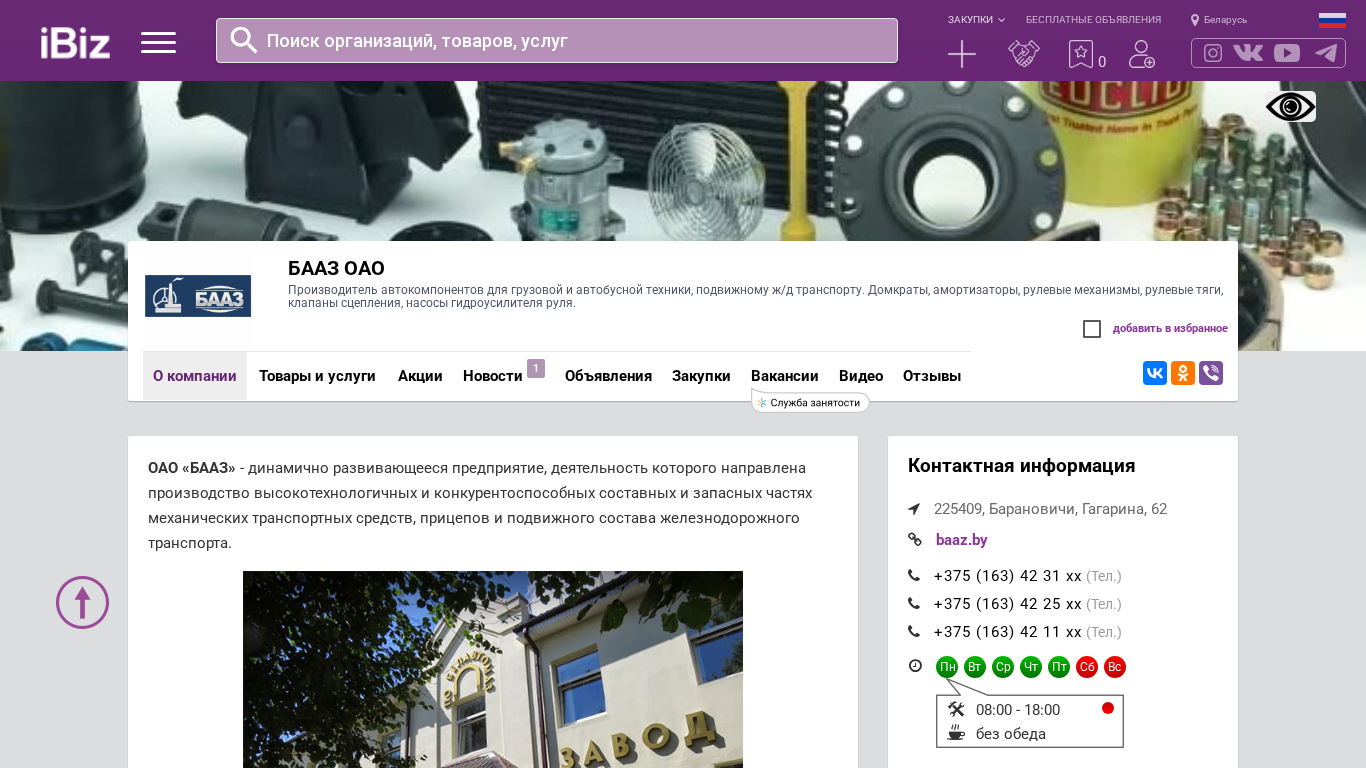Click the scroll-to-top arrow icon
This screenshot has height=768, width=1366.
pos(82,602)
